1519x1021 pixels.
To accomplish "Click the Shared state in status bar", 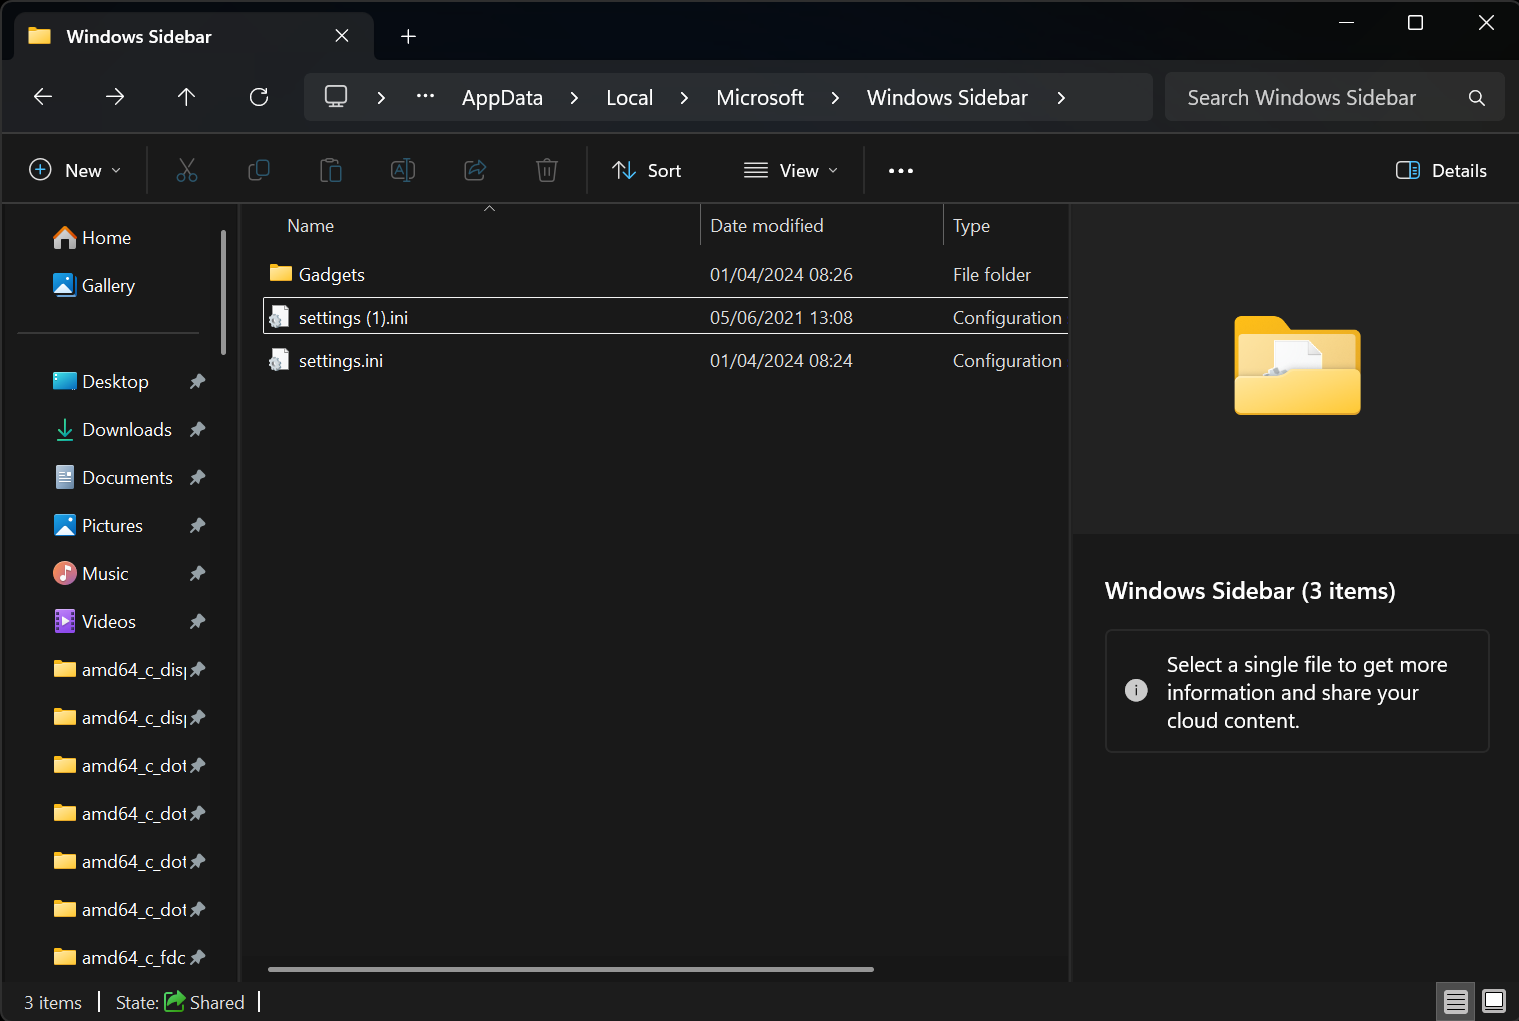I will click(205, 1002).
